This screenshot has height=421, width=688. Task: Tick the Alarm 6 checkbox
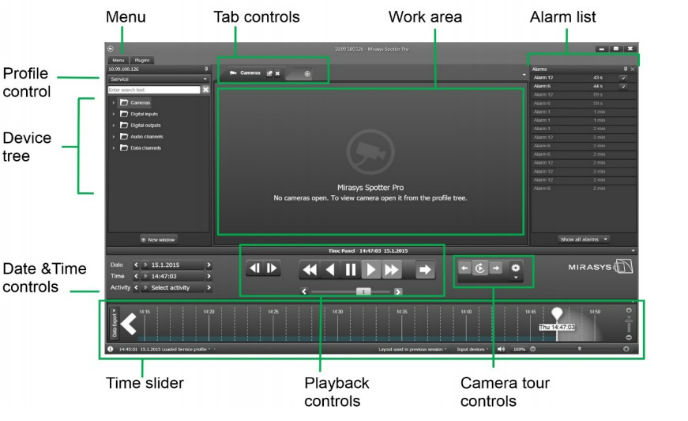coord(623,86)
